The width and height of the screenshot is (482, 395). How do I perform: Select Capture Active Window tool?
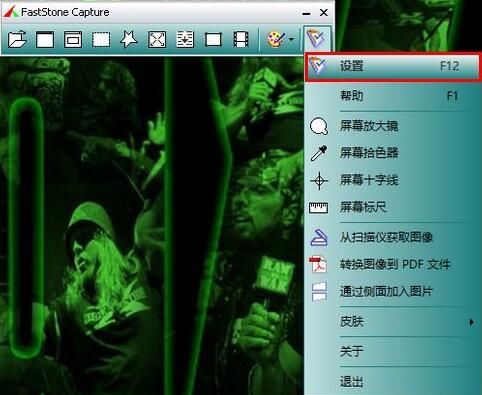click(45, 40)
